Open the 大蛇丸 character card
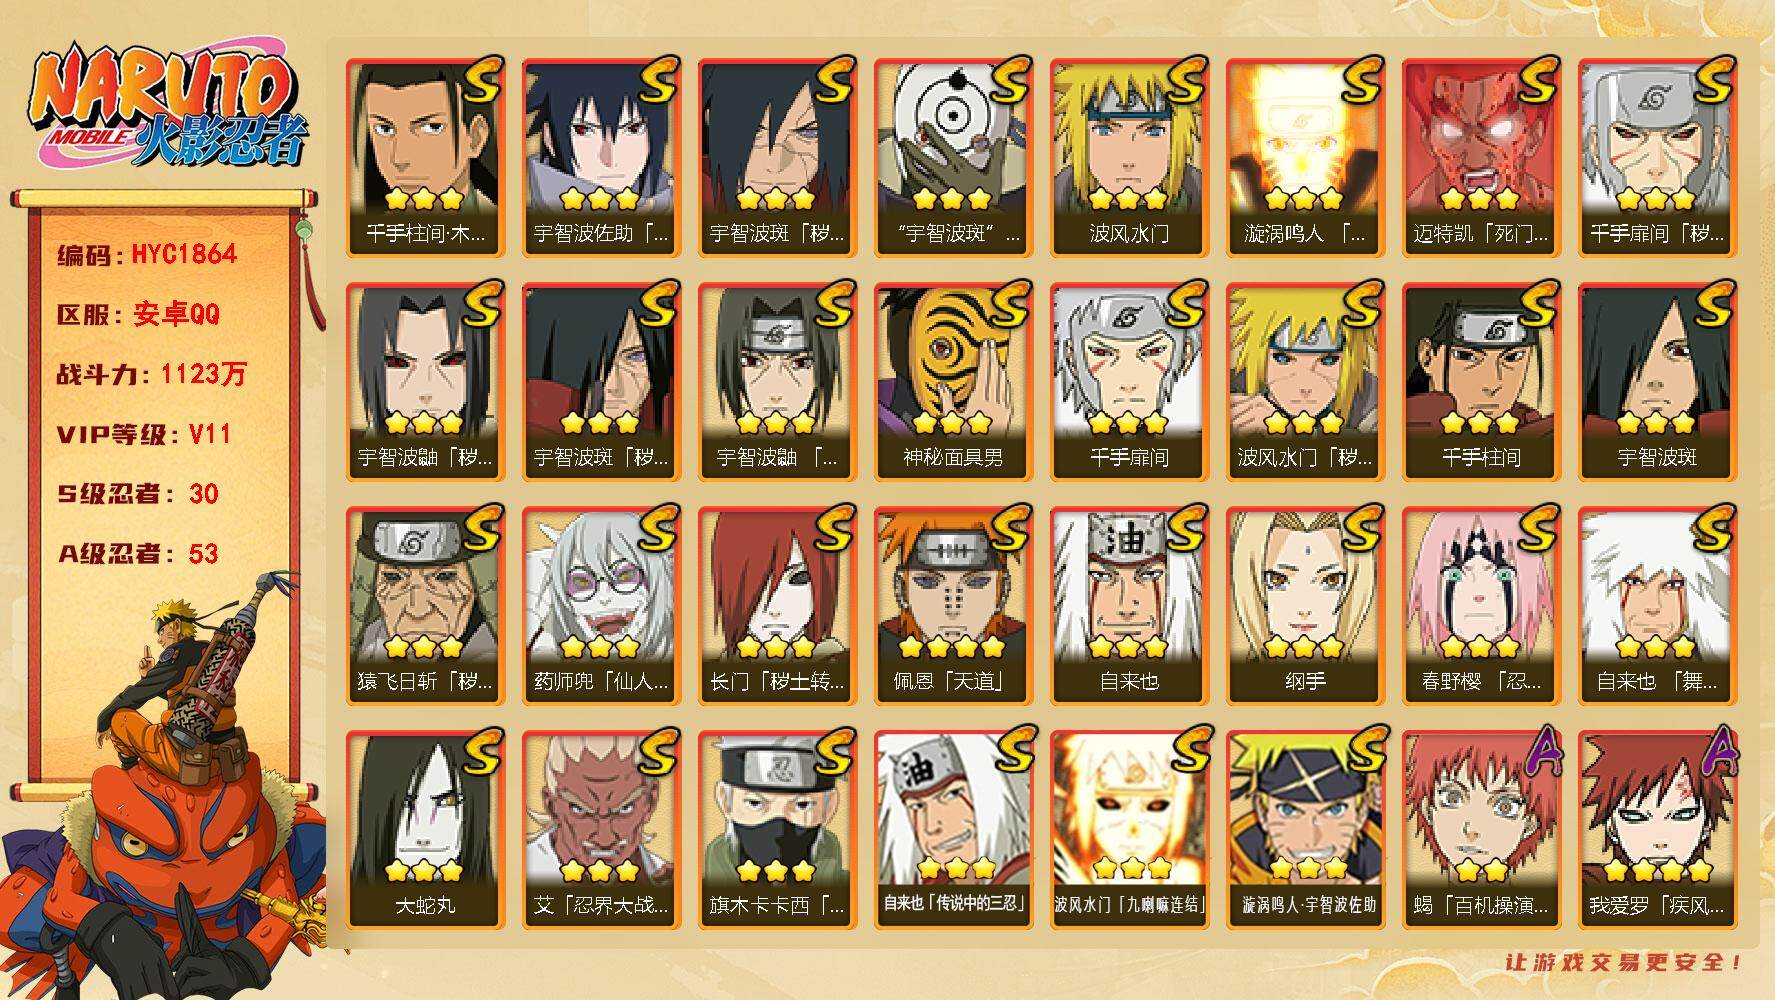Screen dimensions: 1775x1000 pos(425,830)
